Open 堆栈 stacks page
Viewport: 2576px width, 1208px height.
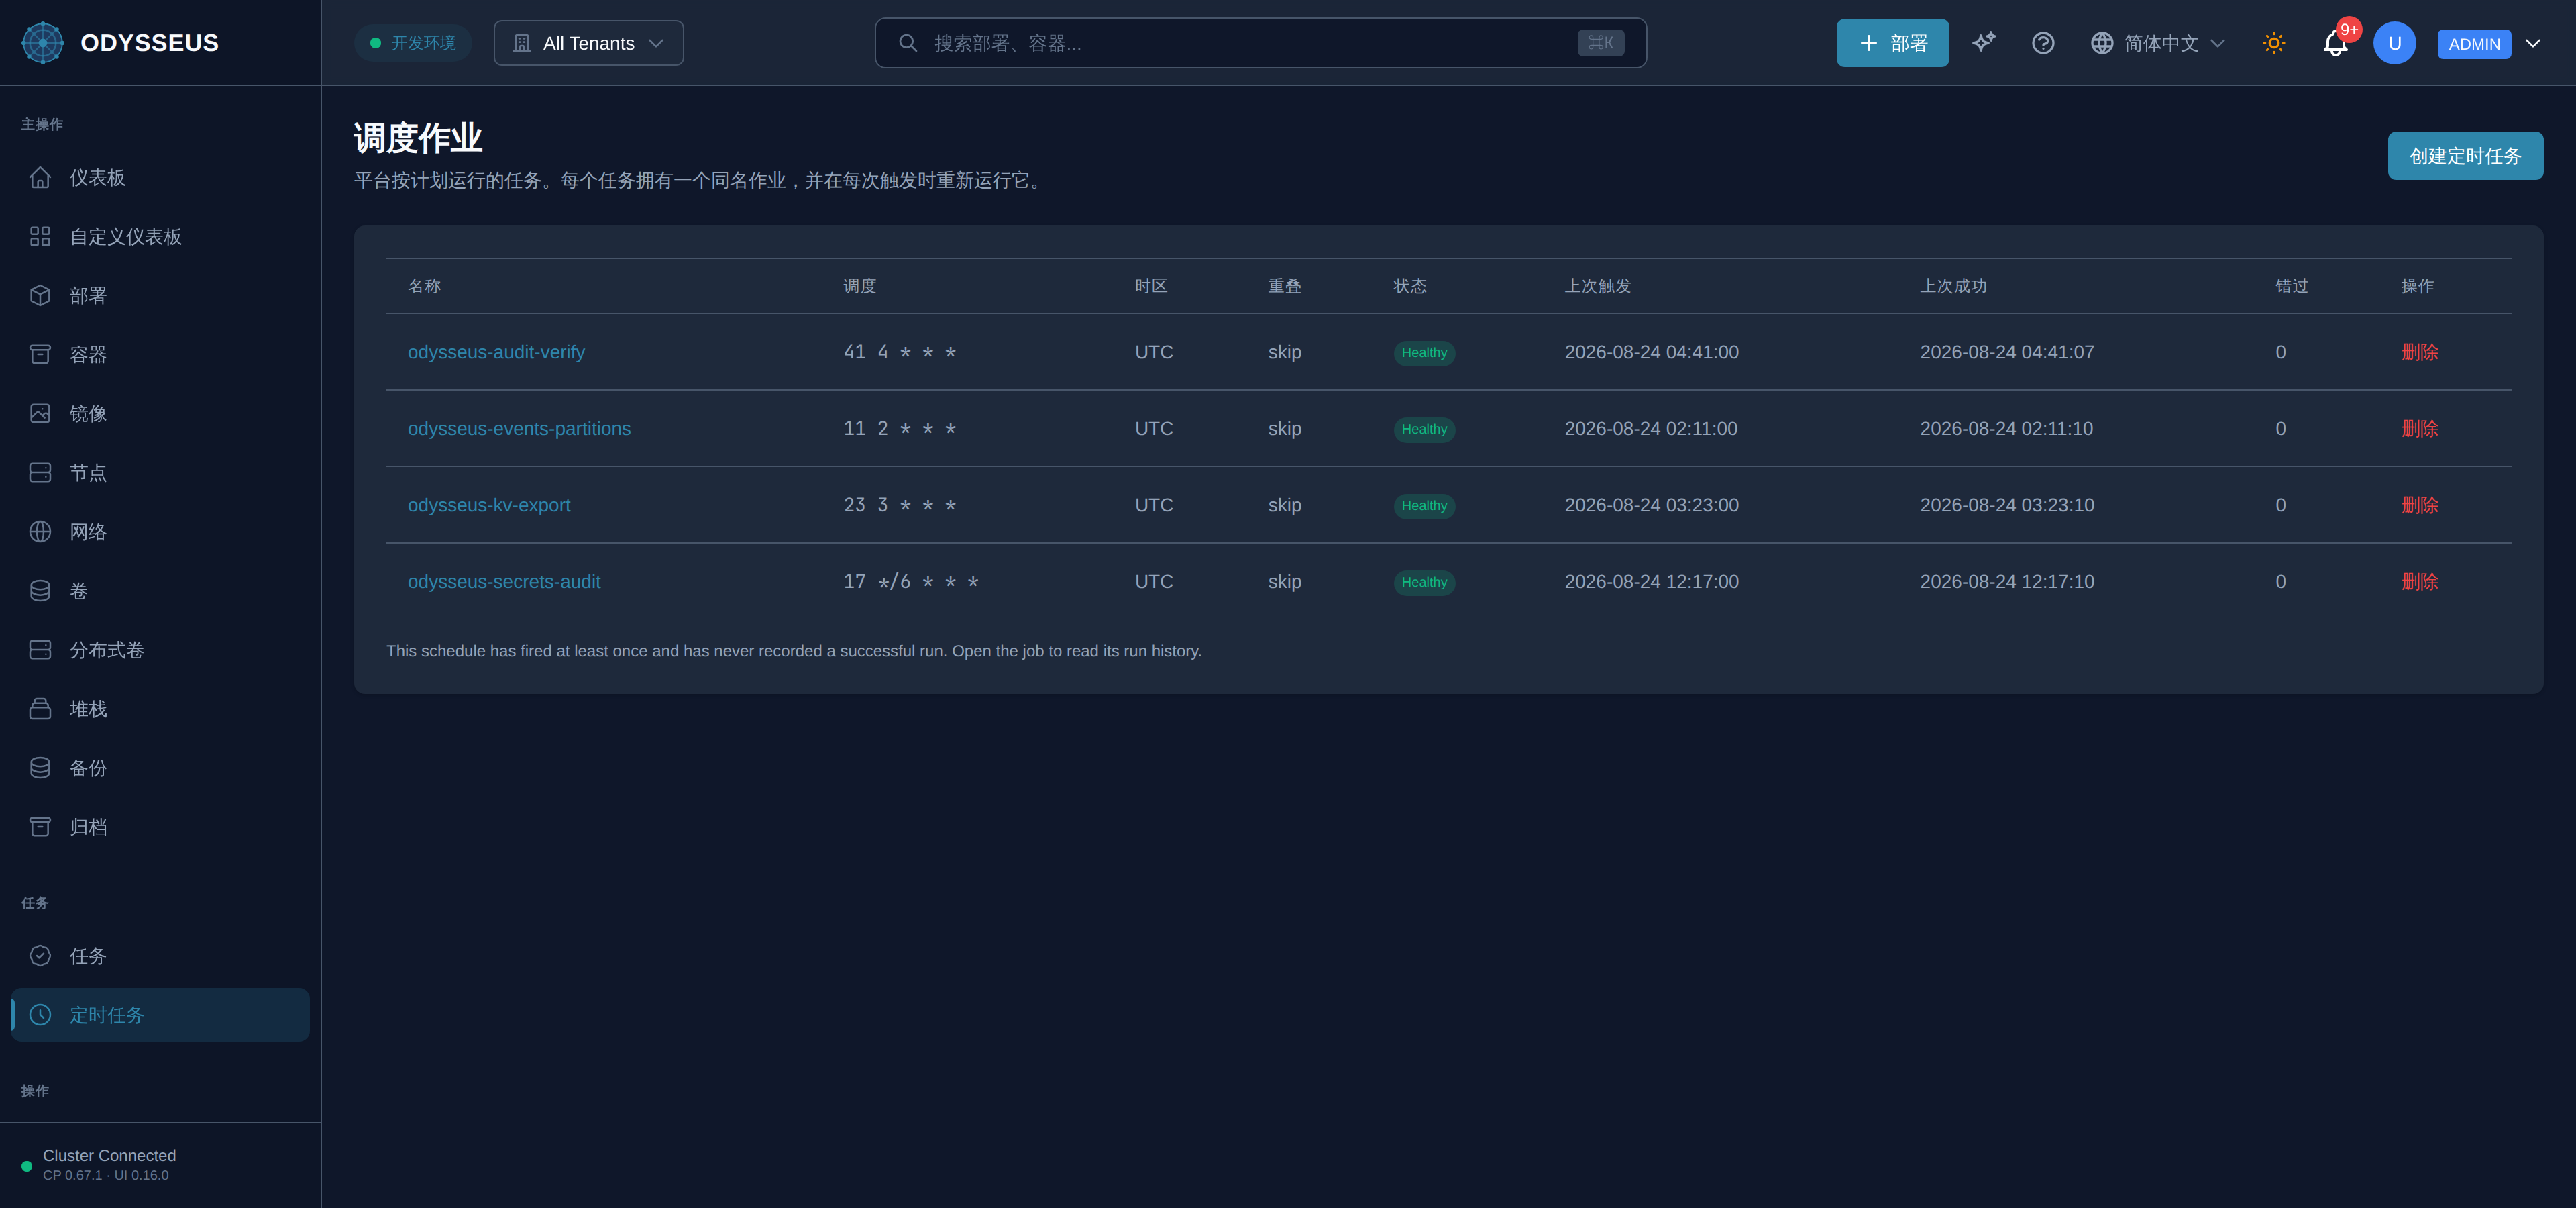(160, 709)
